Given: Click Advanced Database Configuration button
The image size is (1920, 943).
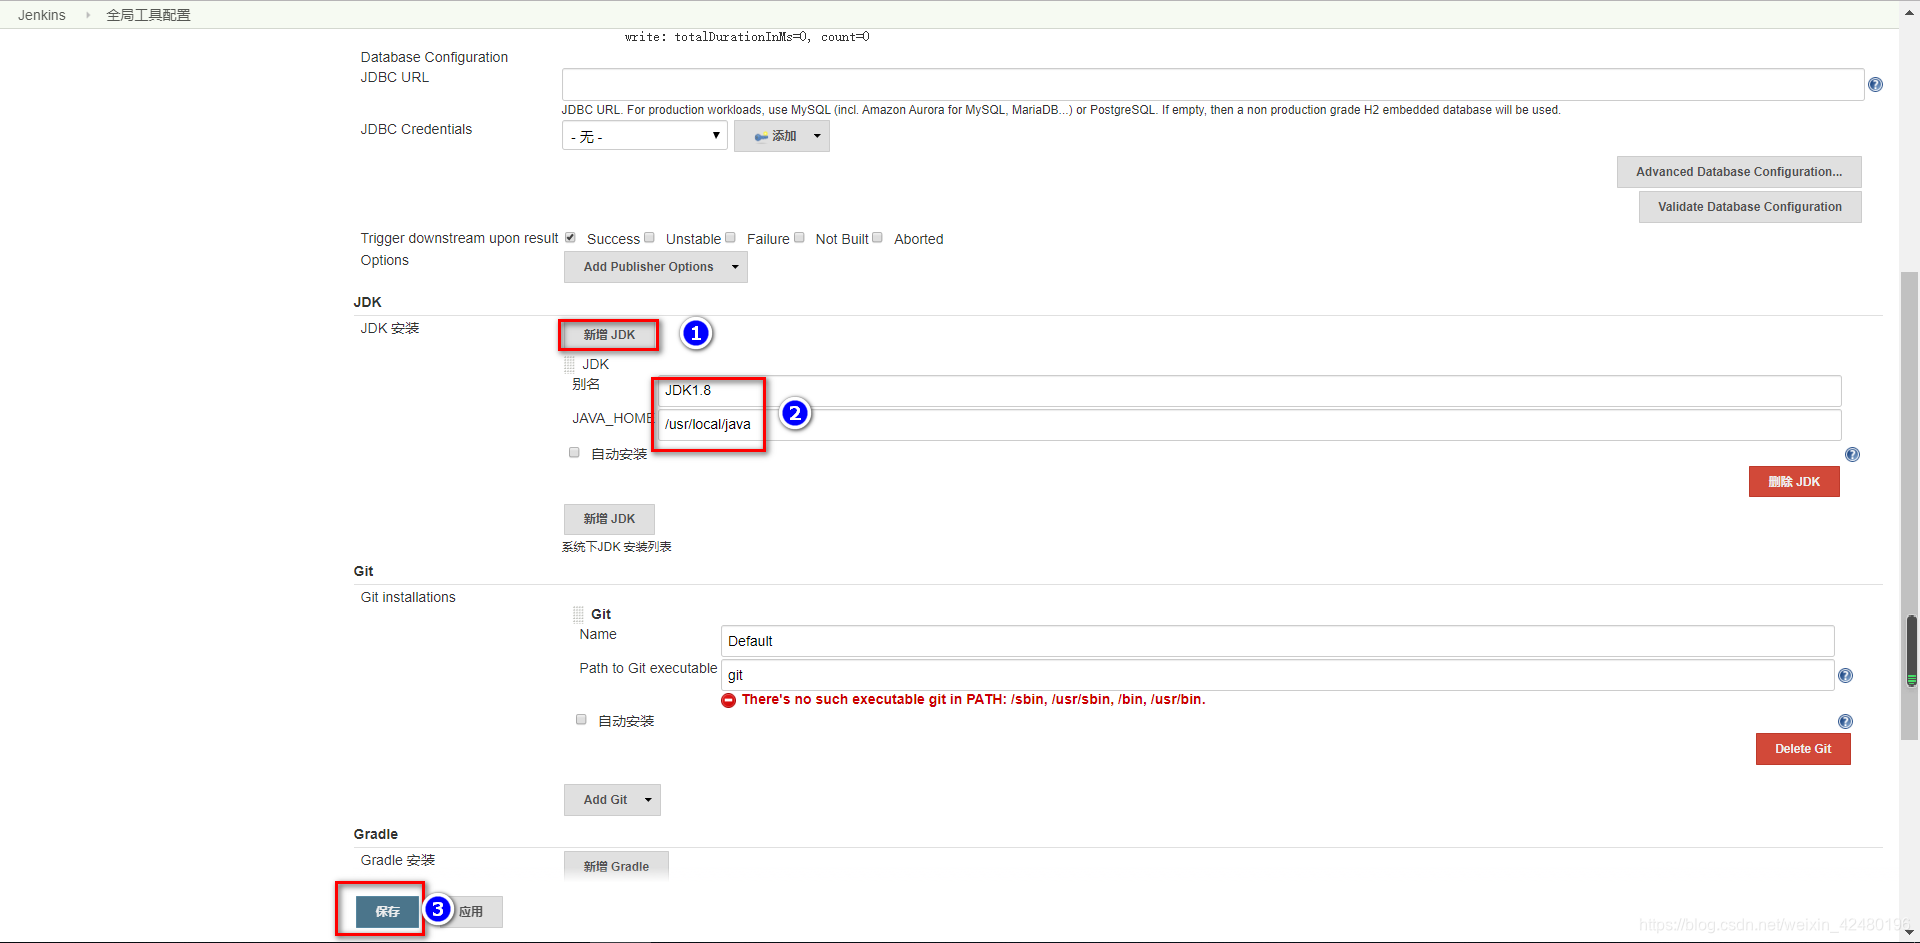Looking at the screenshot, I should coord(1739,172).
